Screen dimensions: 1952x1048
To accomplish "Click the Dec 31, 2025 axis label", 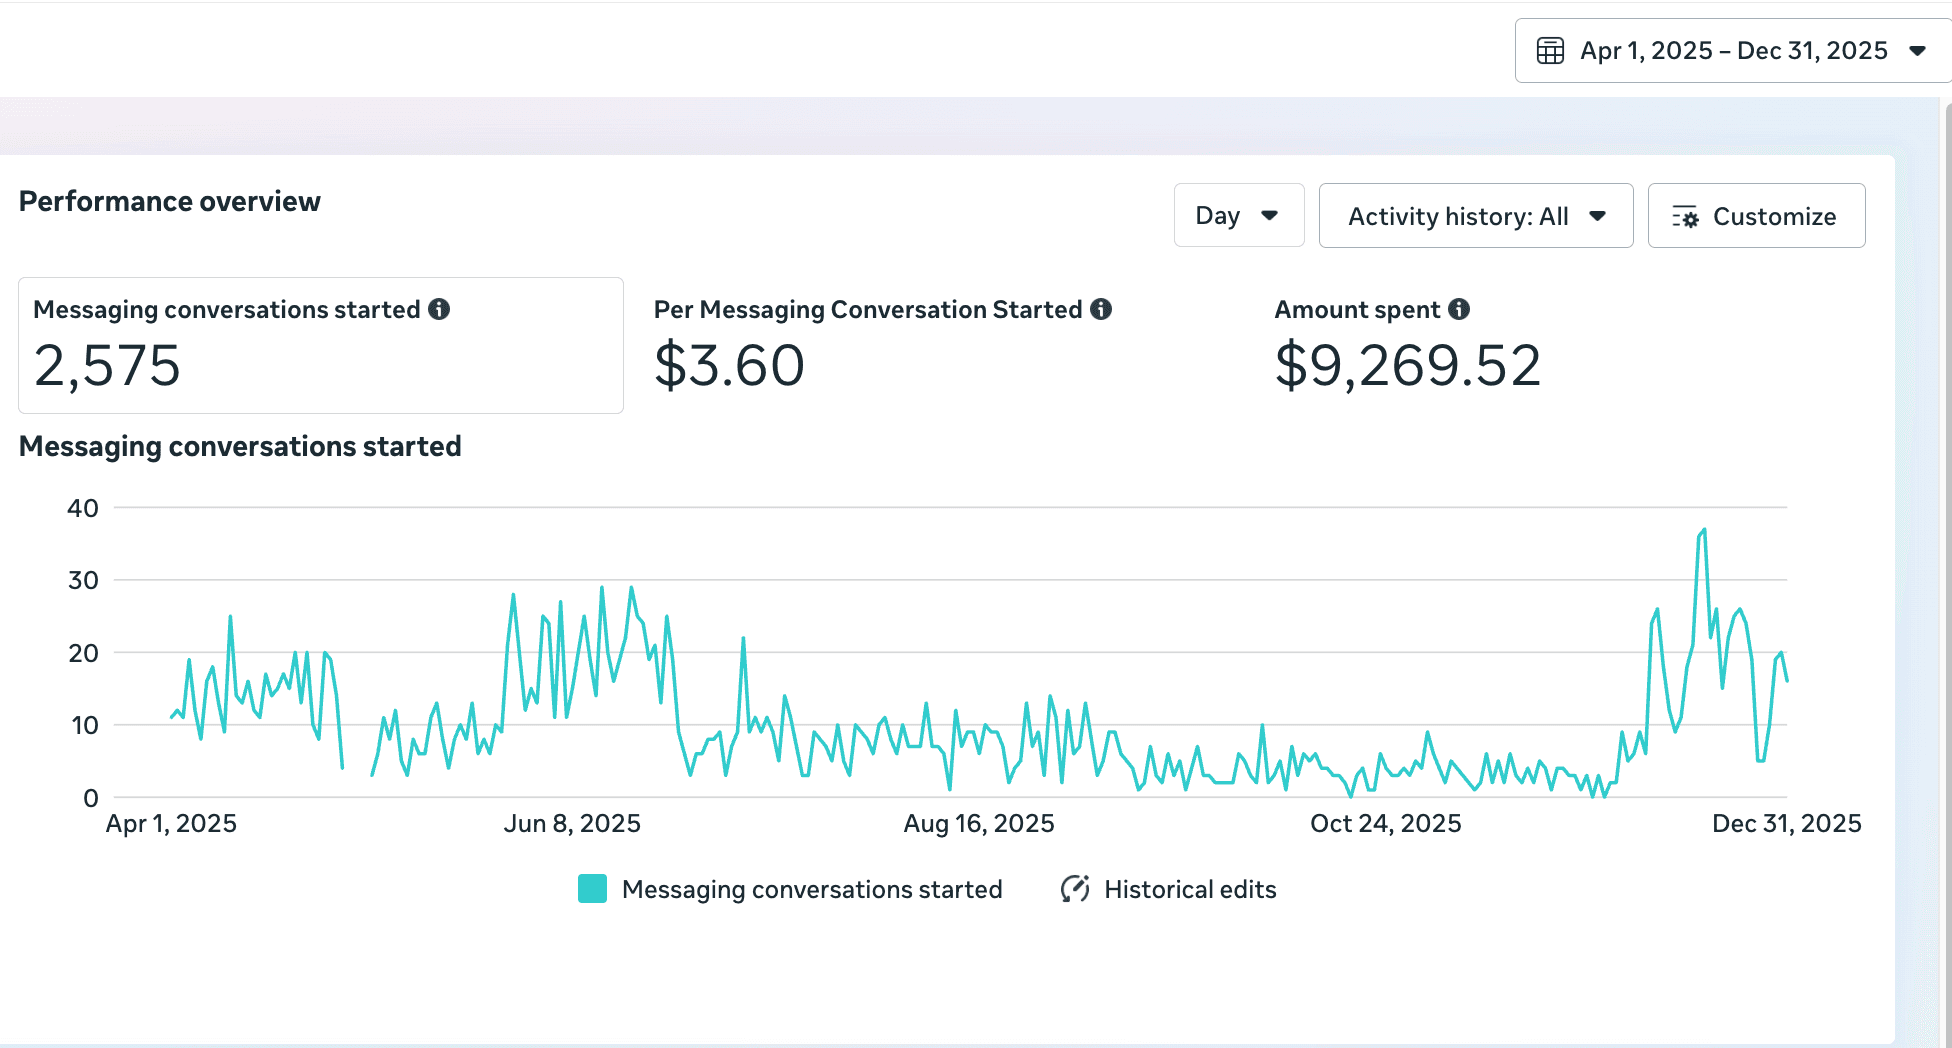I will (1787, 823).
